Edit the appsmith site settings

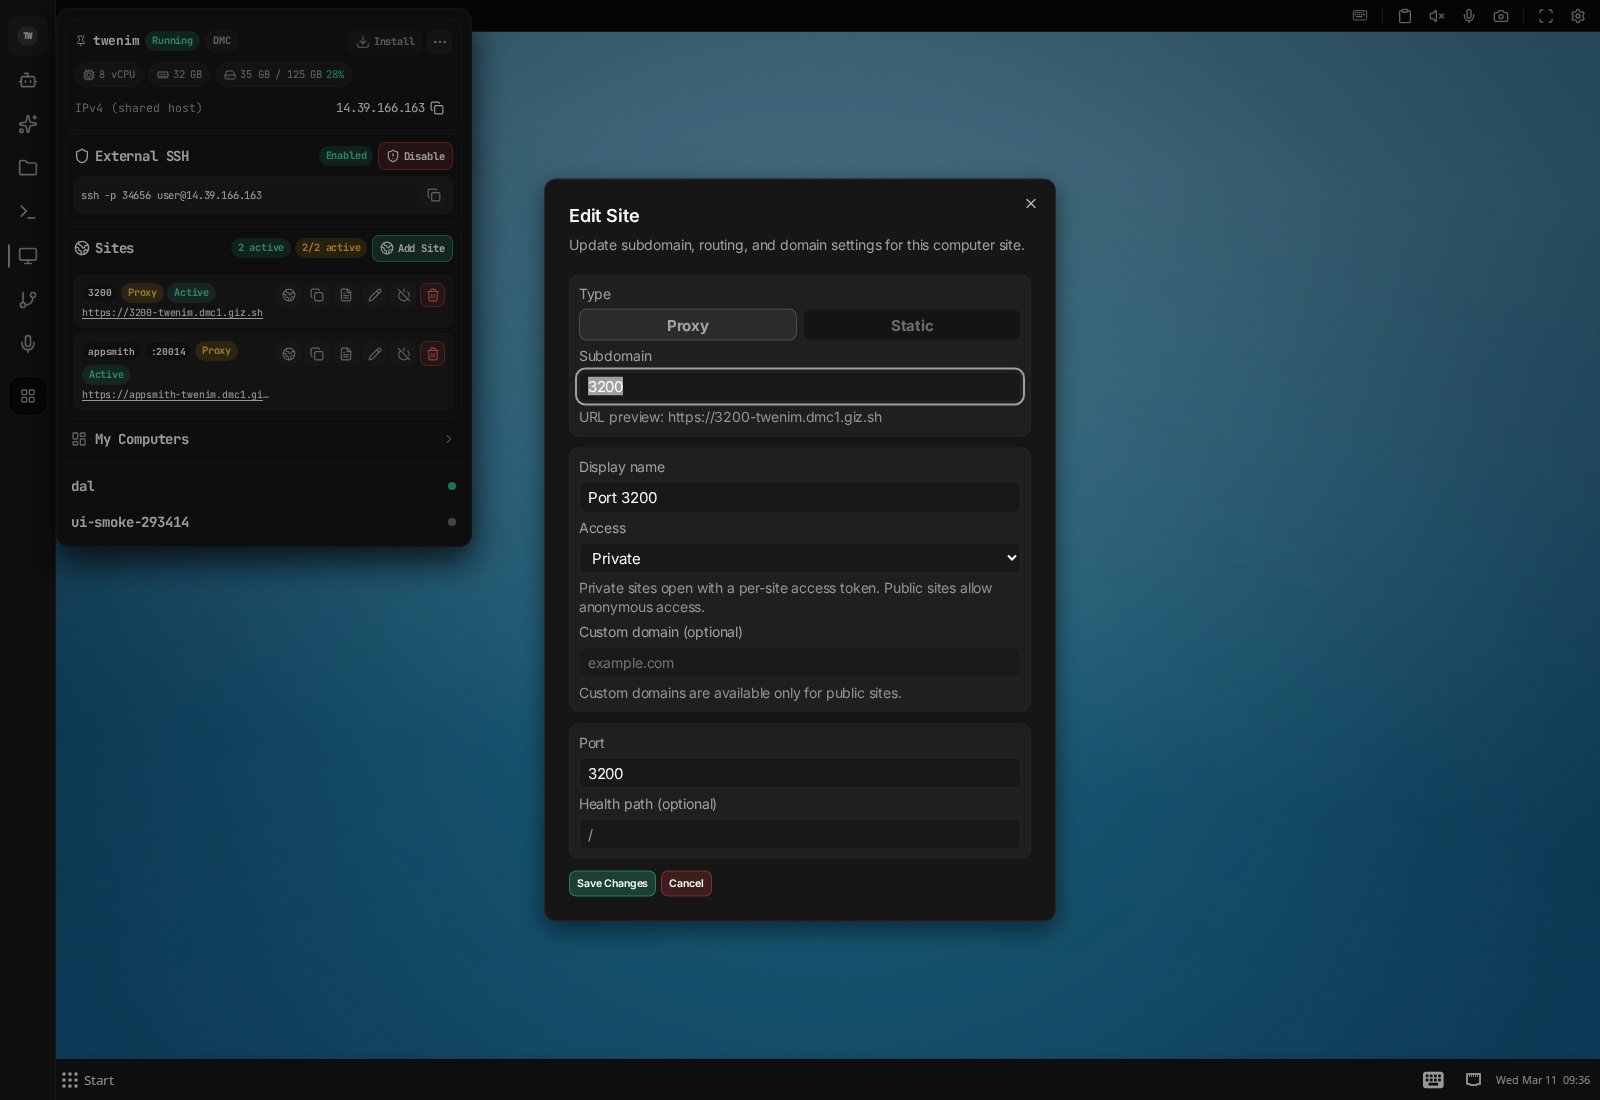coord(375,354)
